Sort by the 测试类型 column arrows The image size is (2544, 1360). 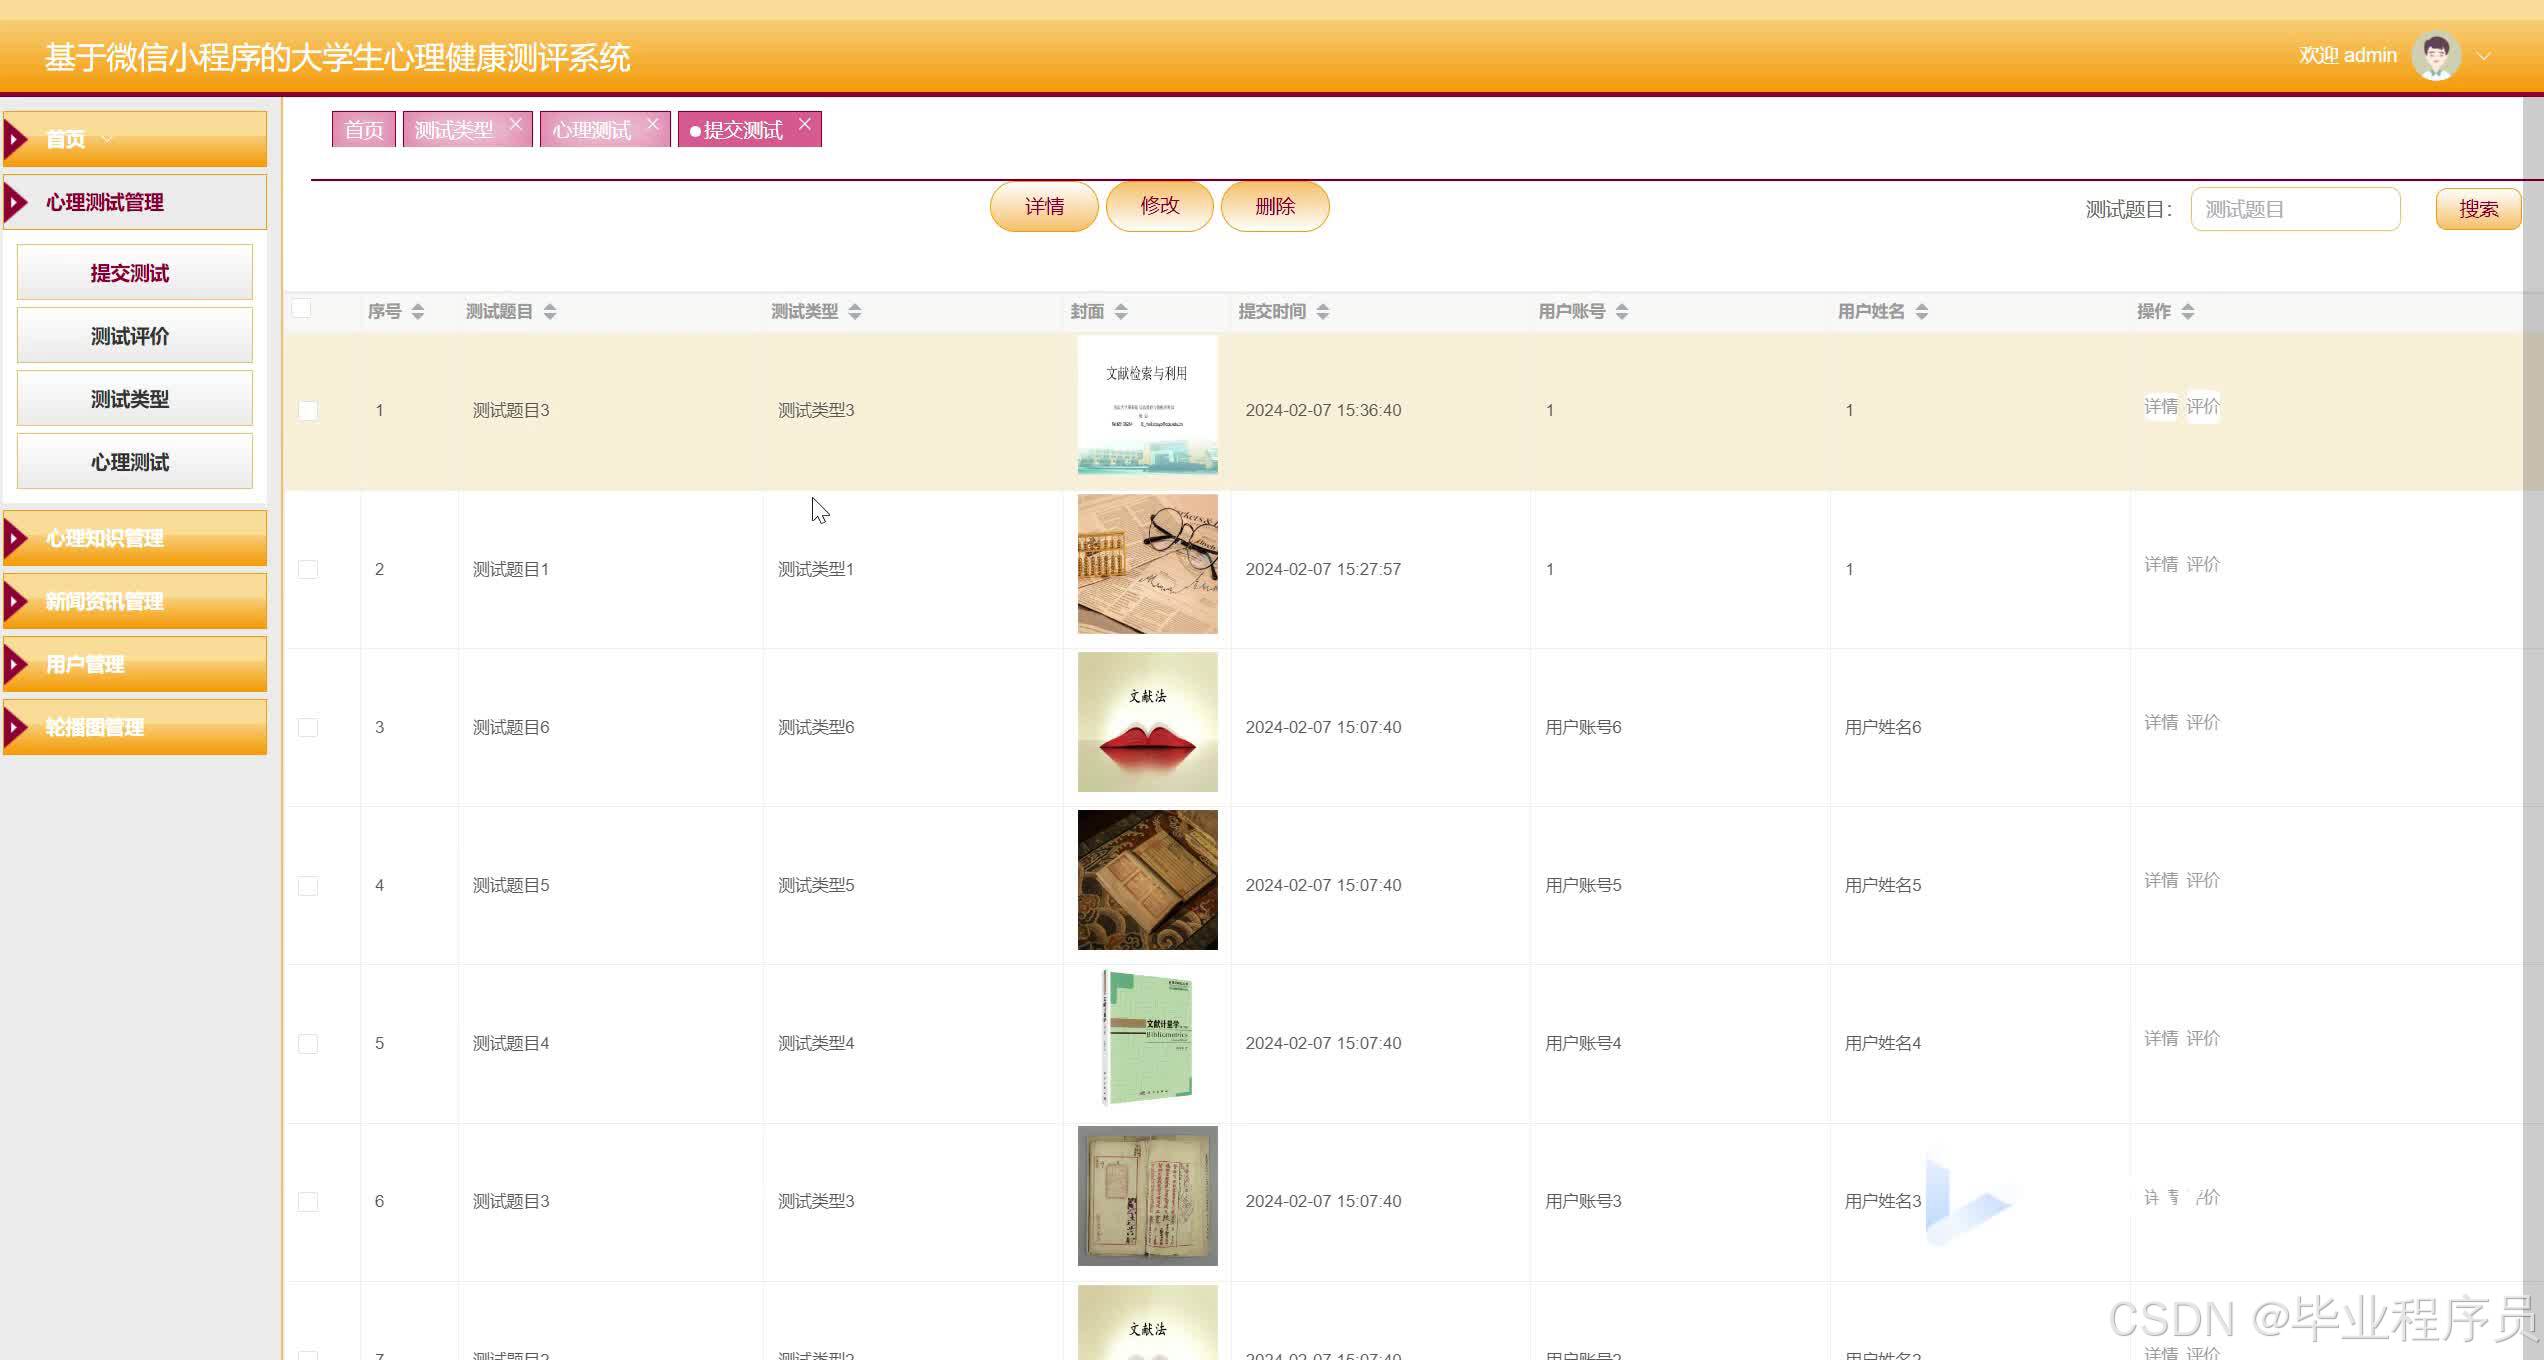pos(855,312)
